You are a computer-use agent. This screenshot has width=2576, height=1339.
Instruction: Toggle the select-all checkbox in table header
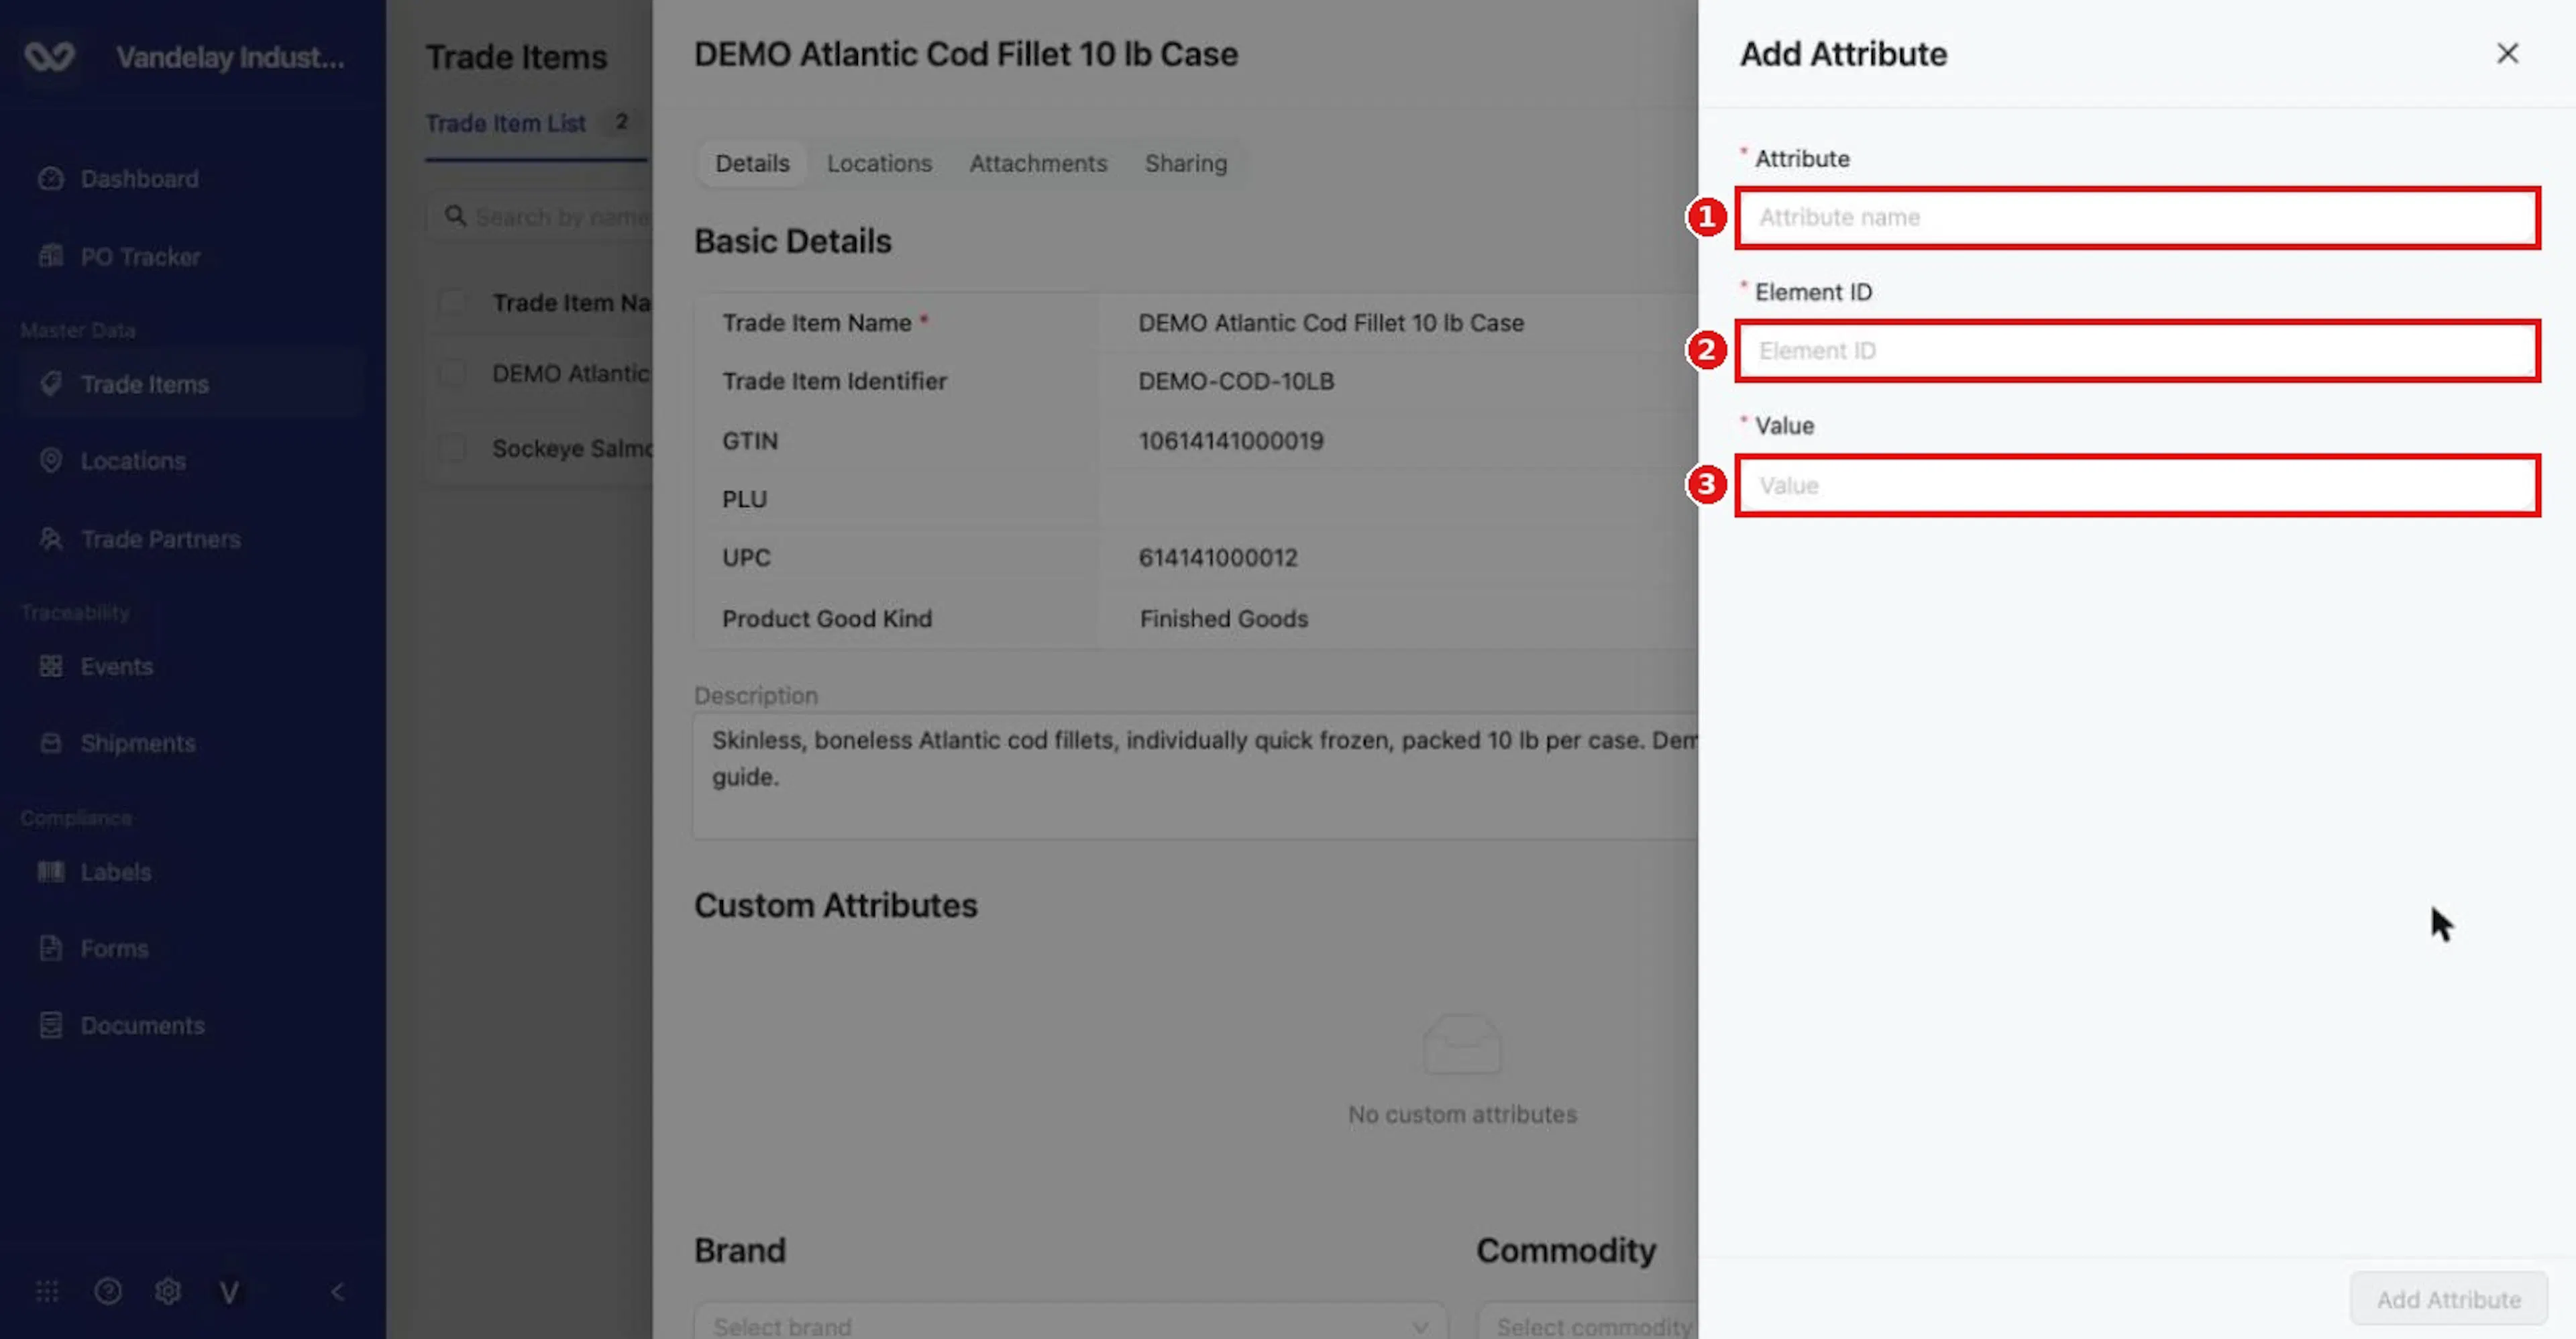453,302
